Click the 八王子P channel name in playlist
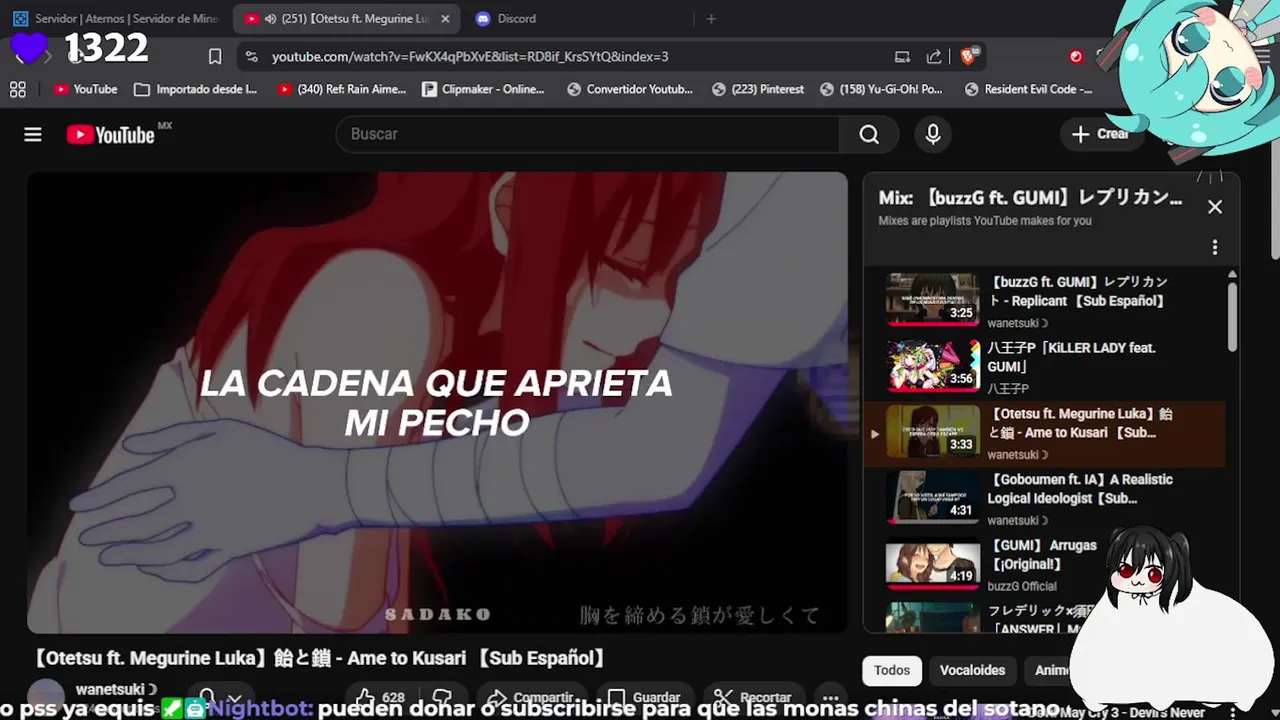 (1008, 388)
